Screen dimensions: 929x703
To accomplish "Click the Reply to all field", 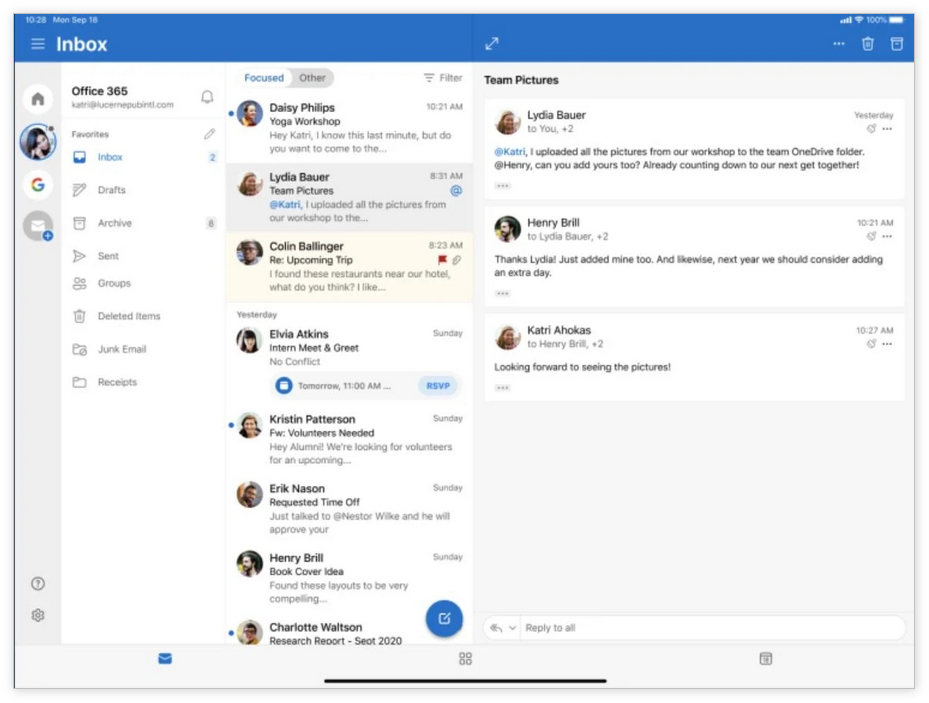I will coord(700,628).
